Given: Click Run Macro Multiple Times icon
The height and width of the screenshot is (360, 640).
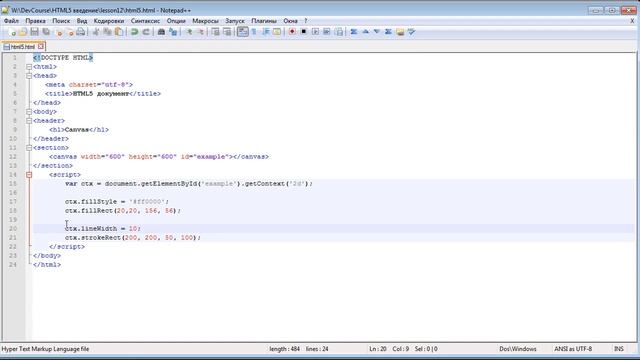Looking at the screenshot, I should tap(327, 32).
